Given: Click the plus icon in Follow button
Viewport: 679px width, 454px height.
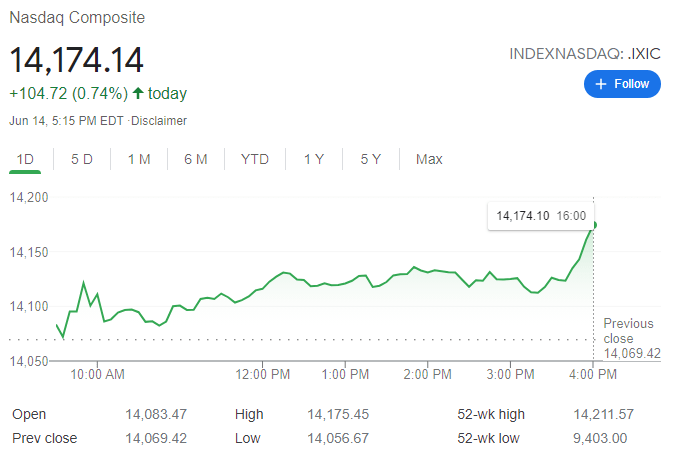Looking at the screenshot, I should [601, 85].
